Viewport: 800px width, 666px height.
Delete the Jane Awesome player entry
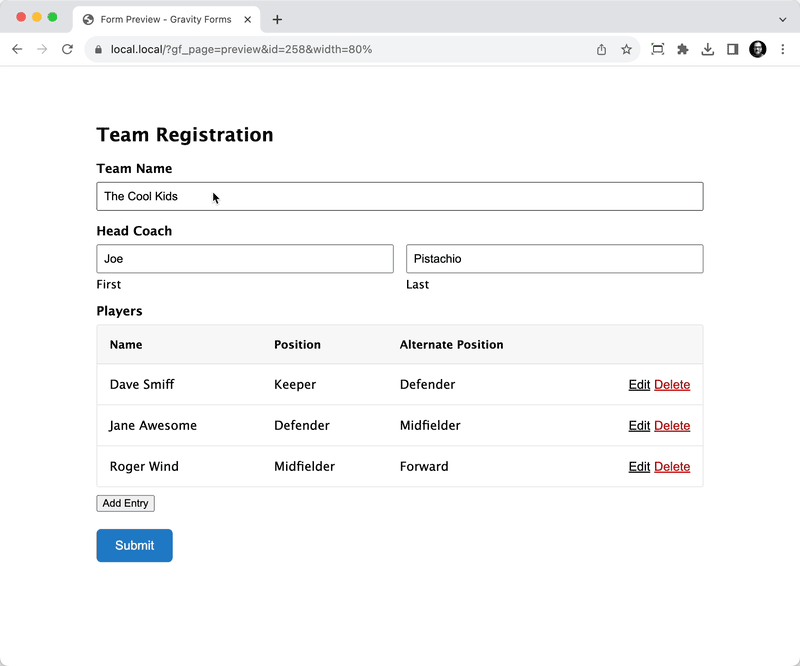(672, 426)
